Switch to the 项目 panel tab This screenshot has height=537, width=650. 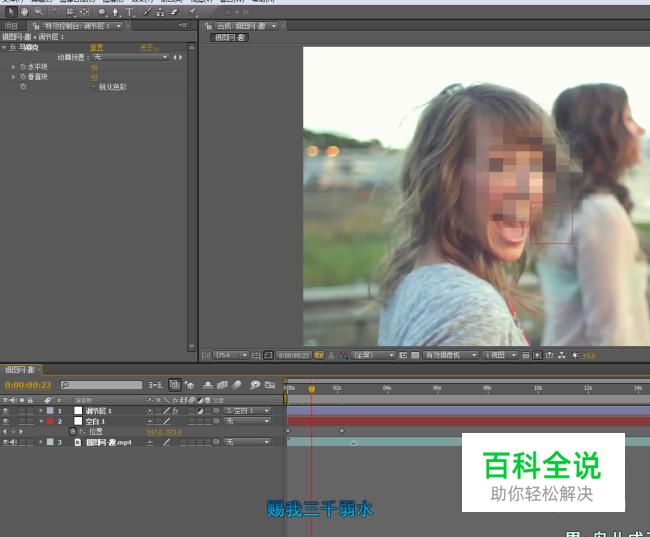click(11, 26)
